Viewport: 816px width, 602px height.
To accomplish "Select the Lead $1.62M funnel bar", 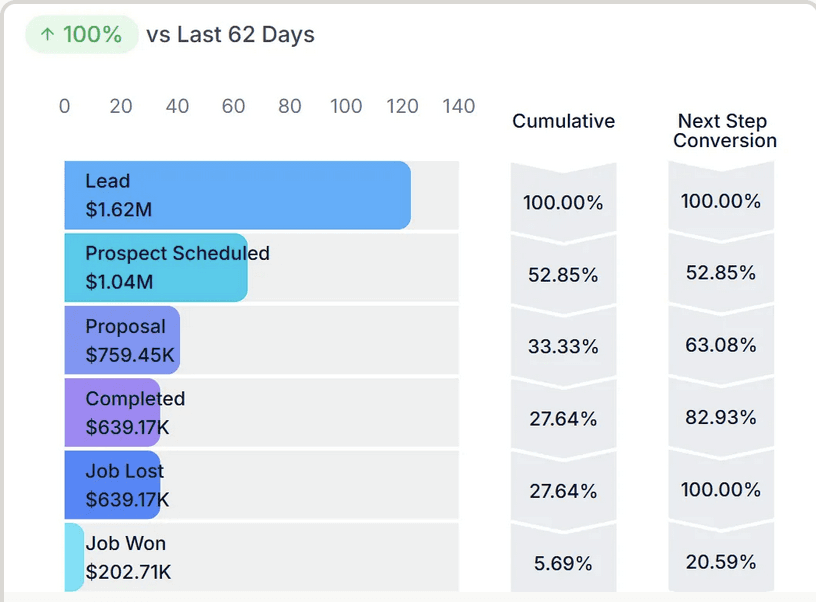I will (x=238, y=195).
